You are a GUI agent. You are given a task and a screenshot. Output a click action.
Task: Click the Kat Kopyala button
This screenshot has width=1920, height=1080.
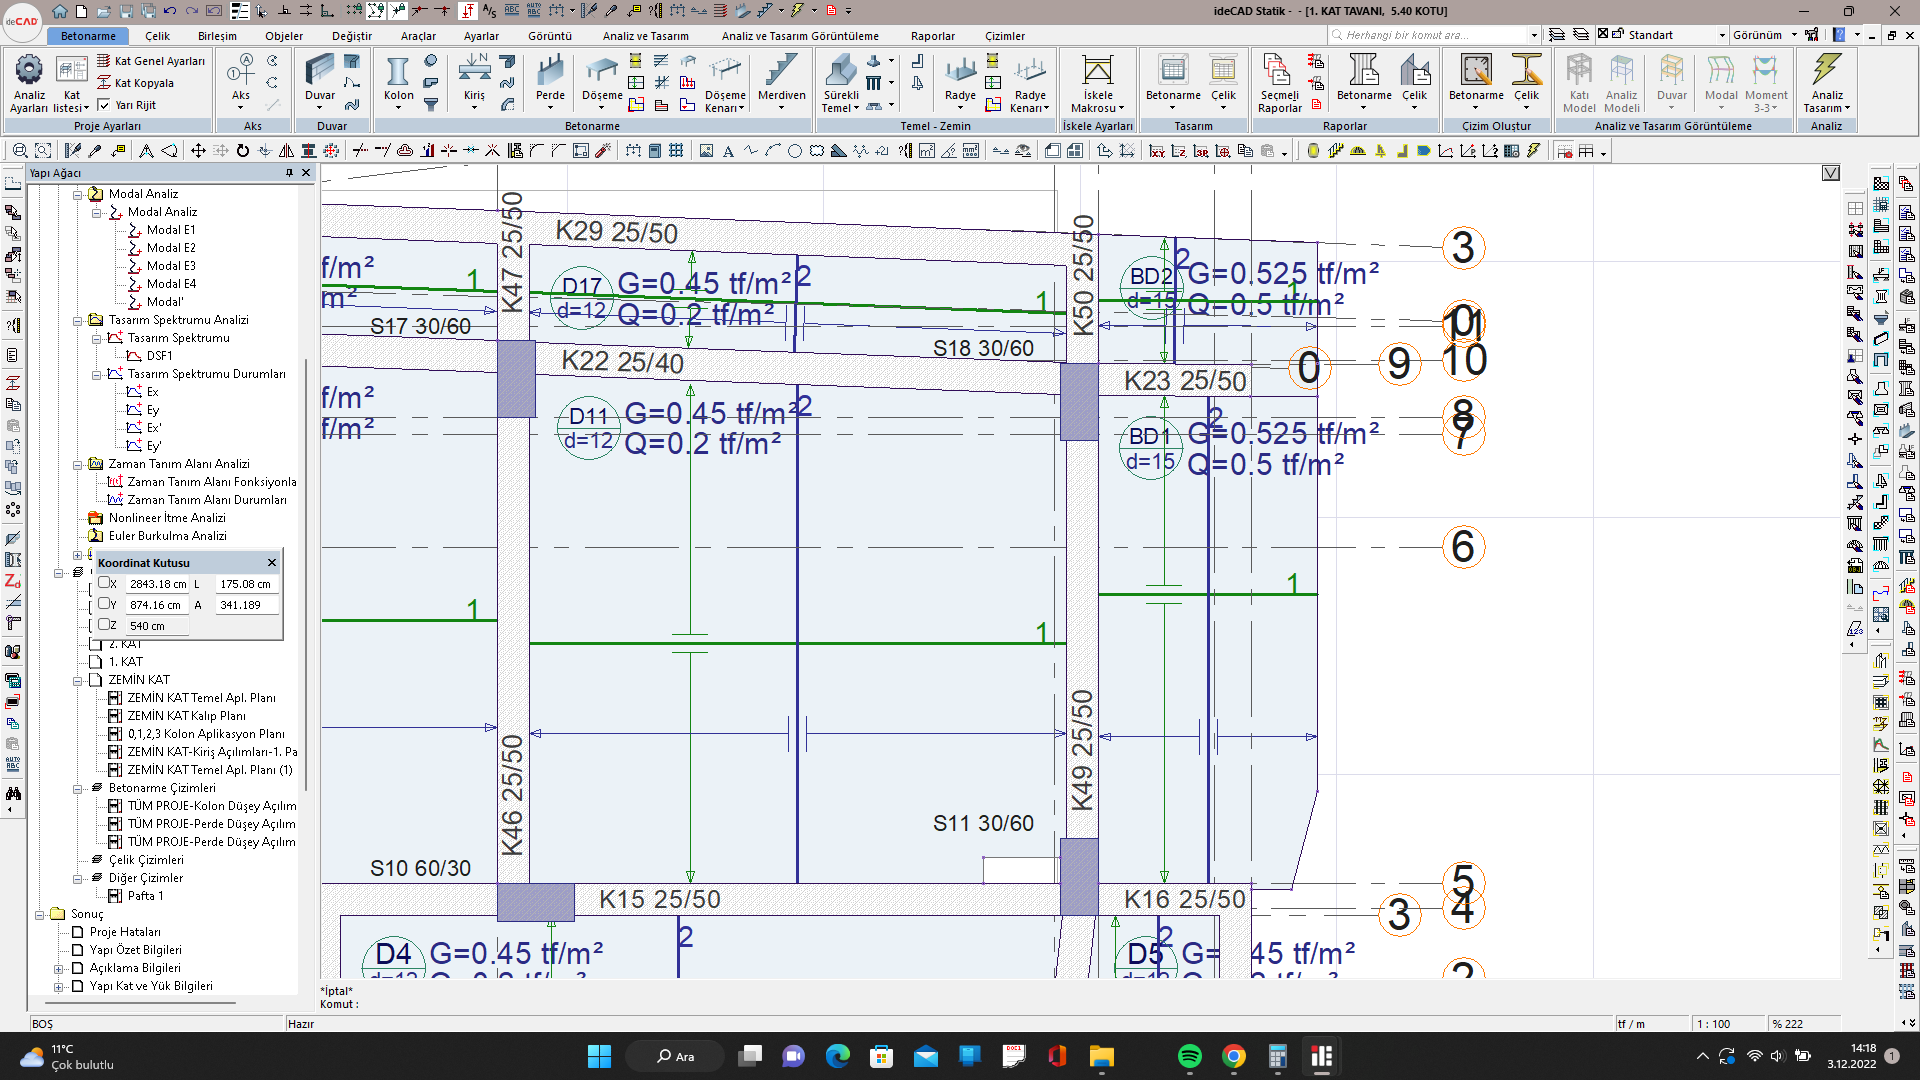click(135, 83)
